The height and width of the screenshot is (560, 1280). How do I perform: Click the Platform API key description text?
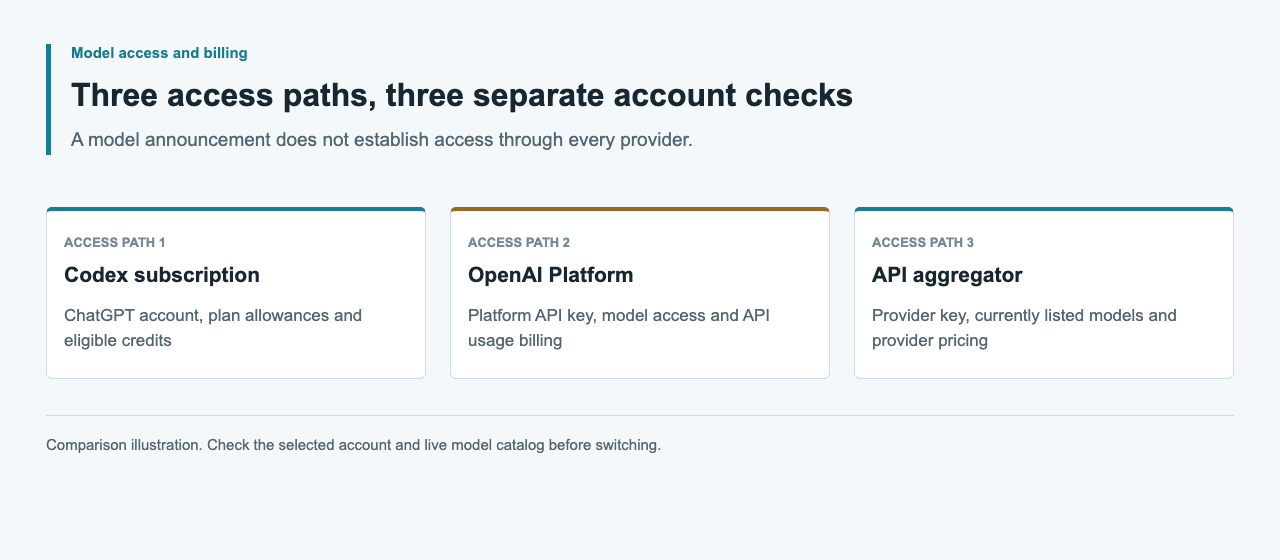coord(619,328)
